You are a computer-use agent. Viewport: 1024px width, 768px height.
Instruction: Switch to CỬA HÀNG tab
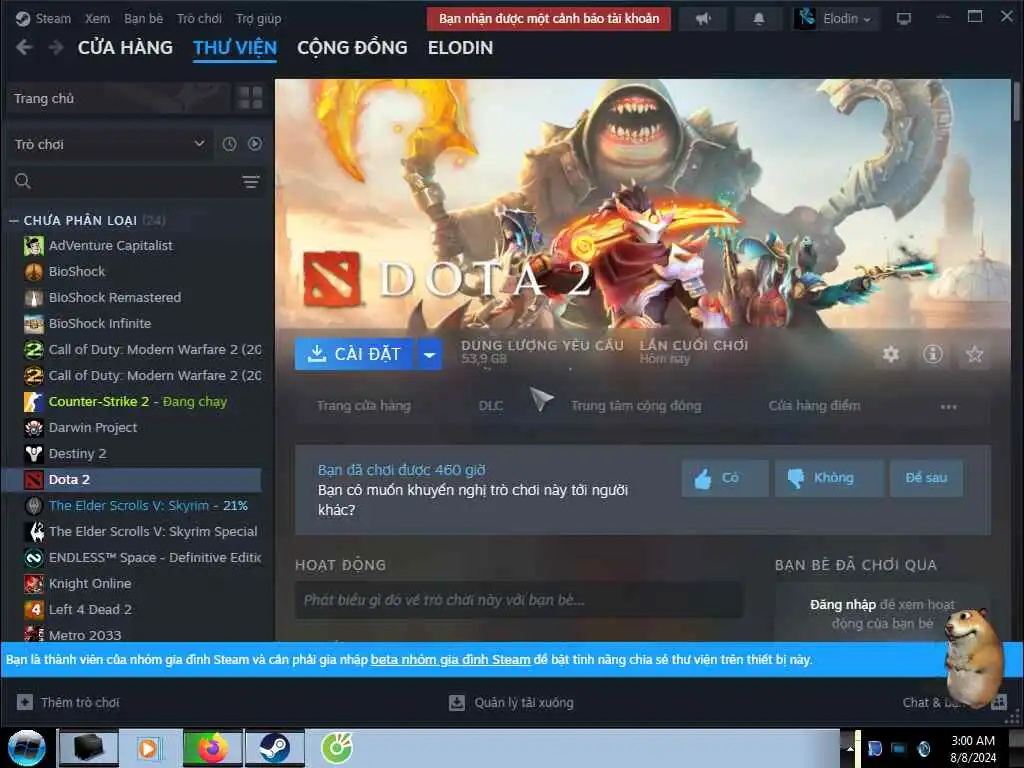(125, 48)
